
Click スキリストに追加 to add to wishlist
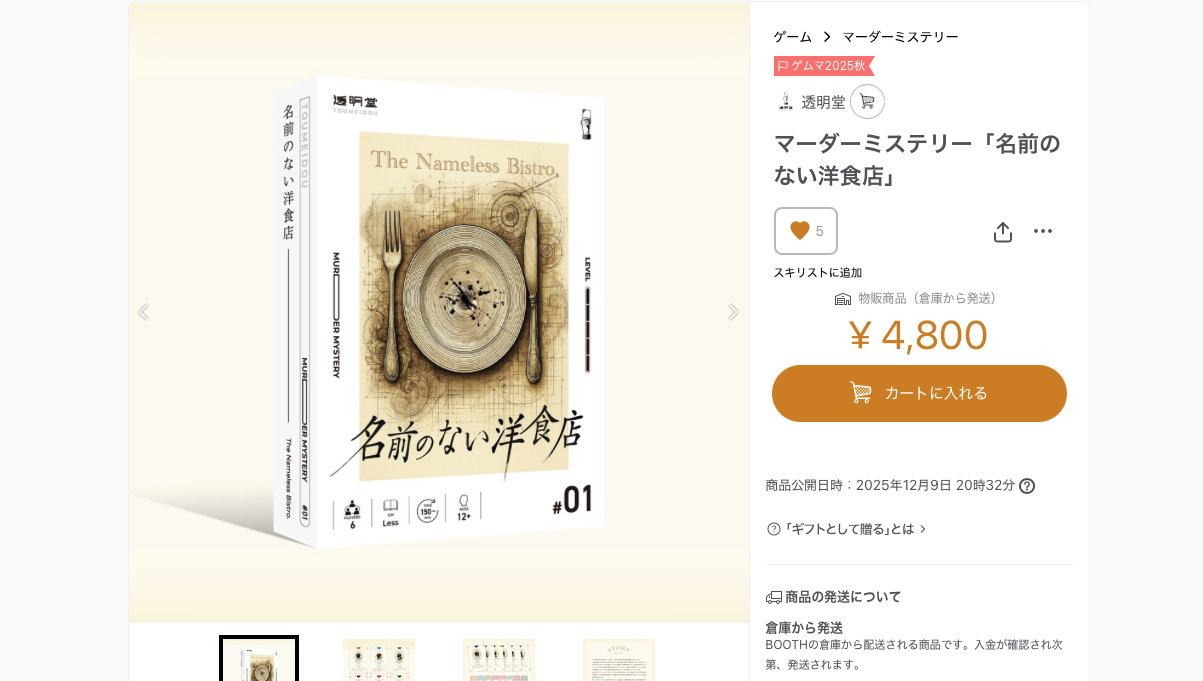click(x=817, y=272)
